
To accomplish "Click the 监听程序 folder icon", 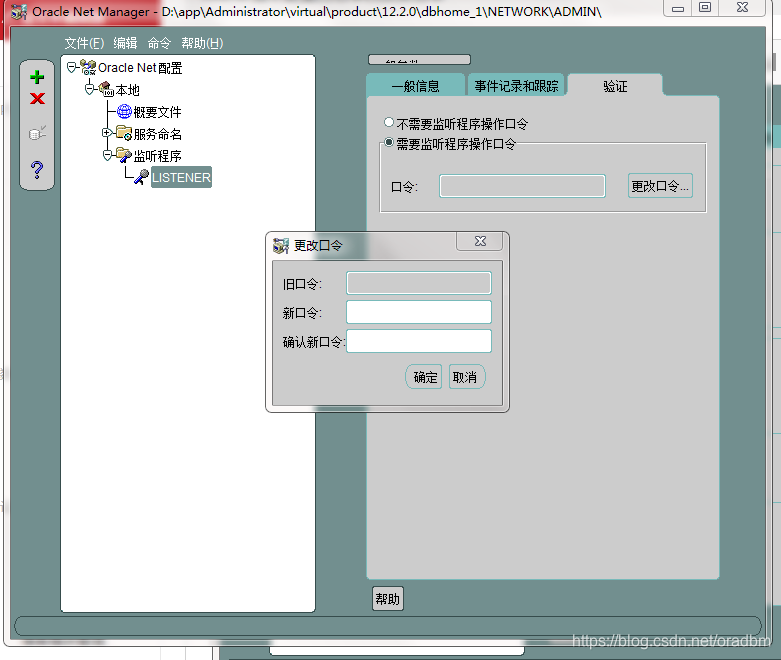I will pos(124,155).
